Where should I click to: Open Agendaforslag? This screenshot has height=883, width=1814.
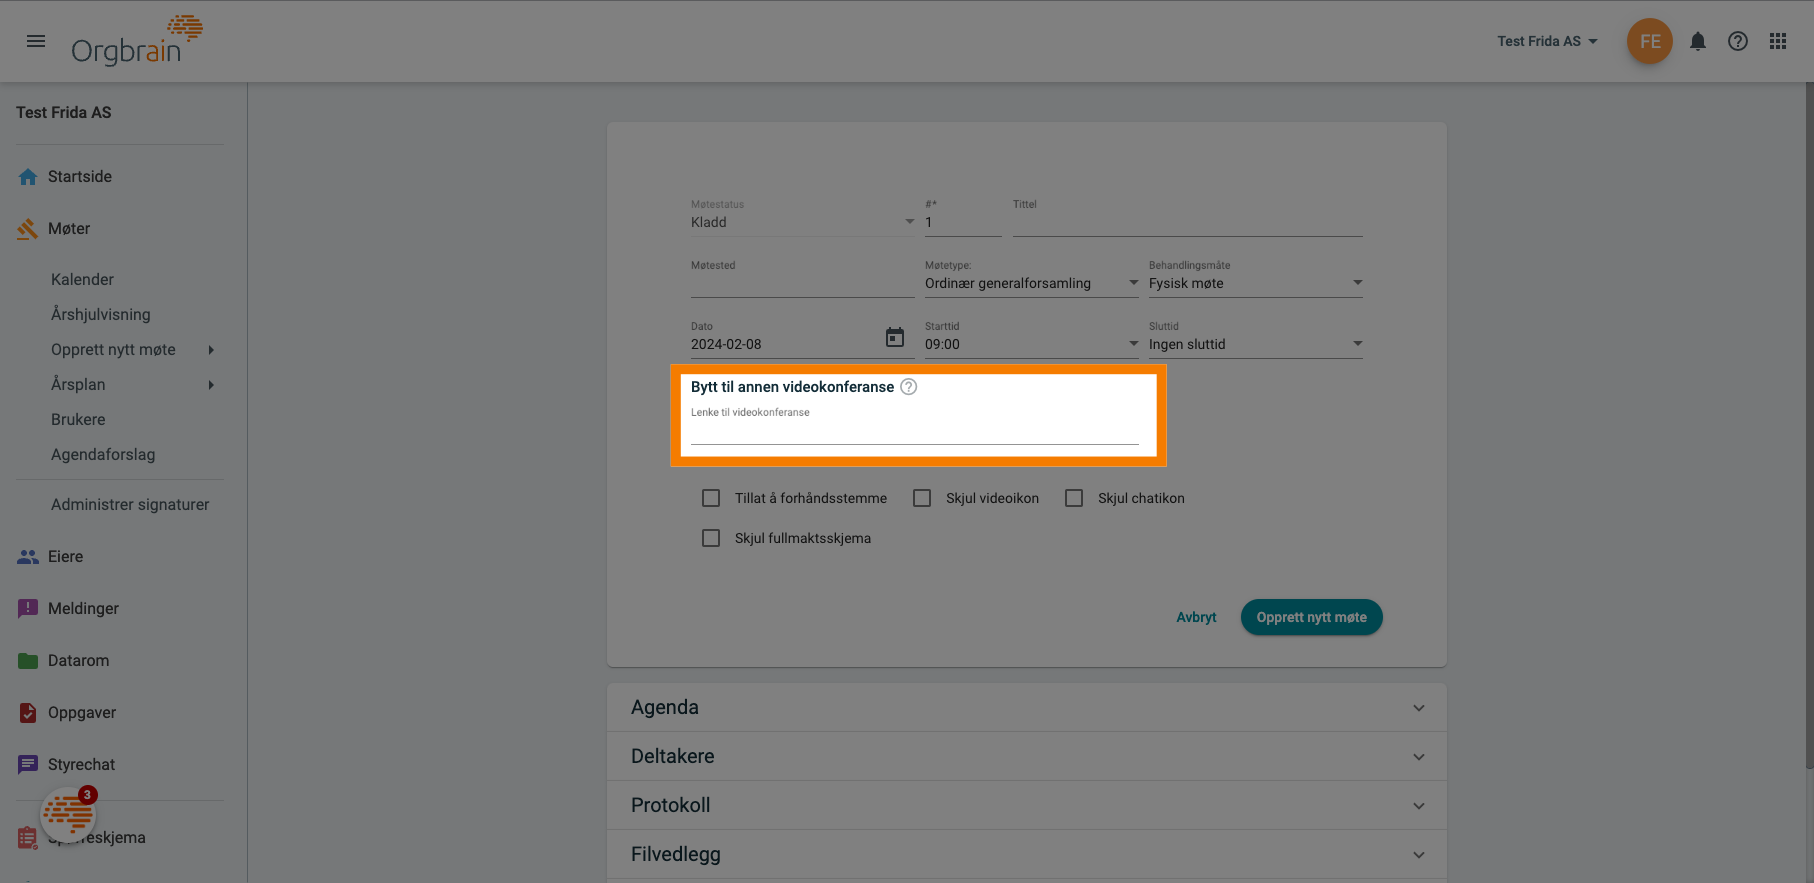pos(103,455)
